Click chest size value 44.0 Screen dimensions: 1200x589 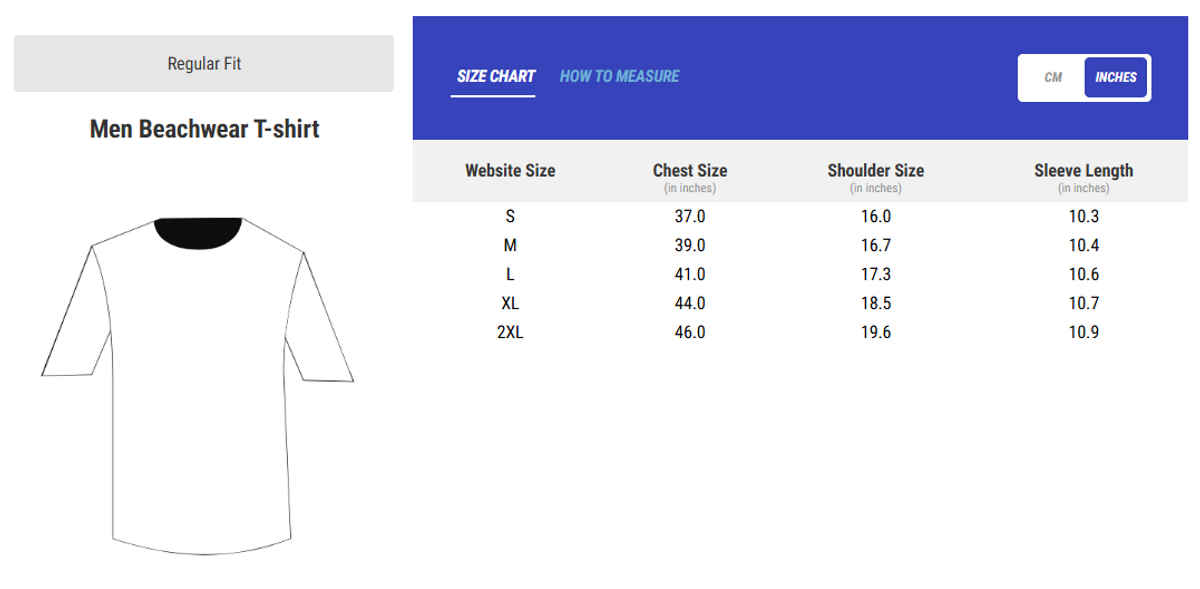coord(690,303)
